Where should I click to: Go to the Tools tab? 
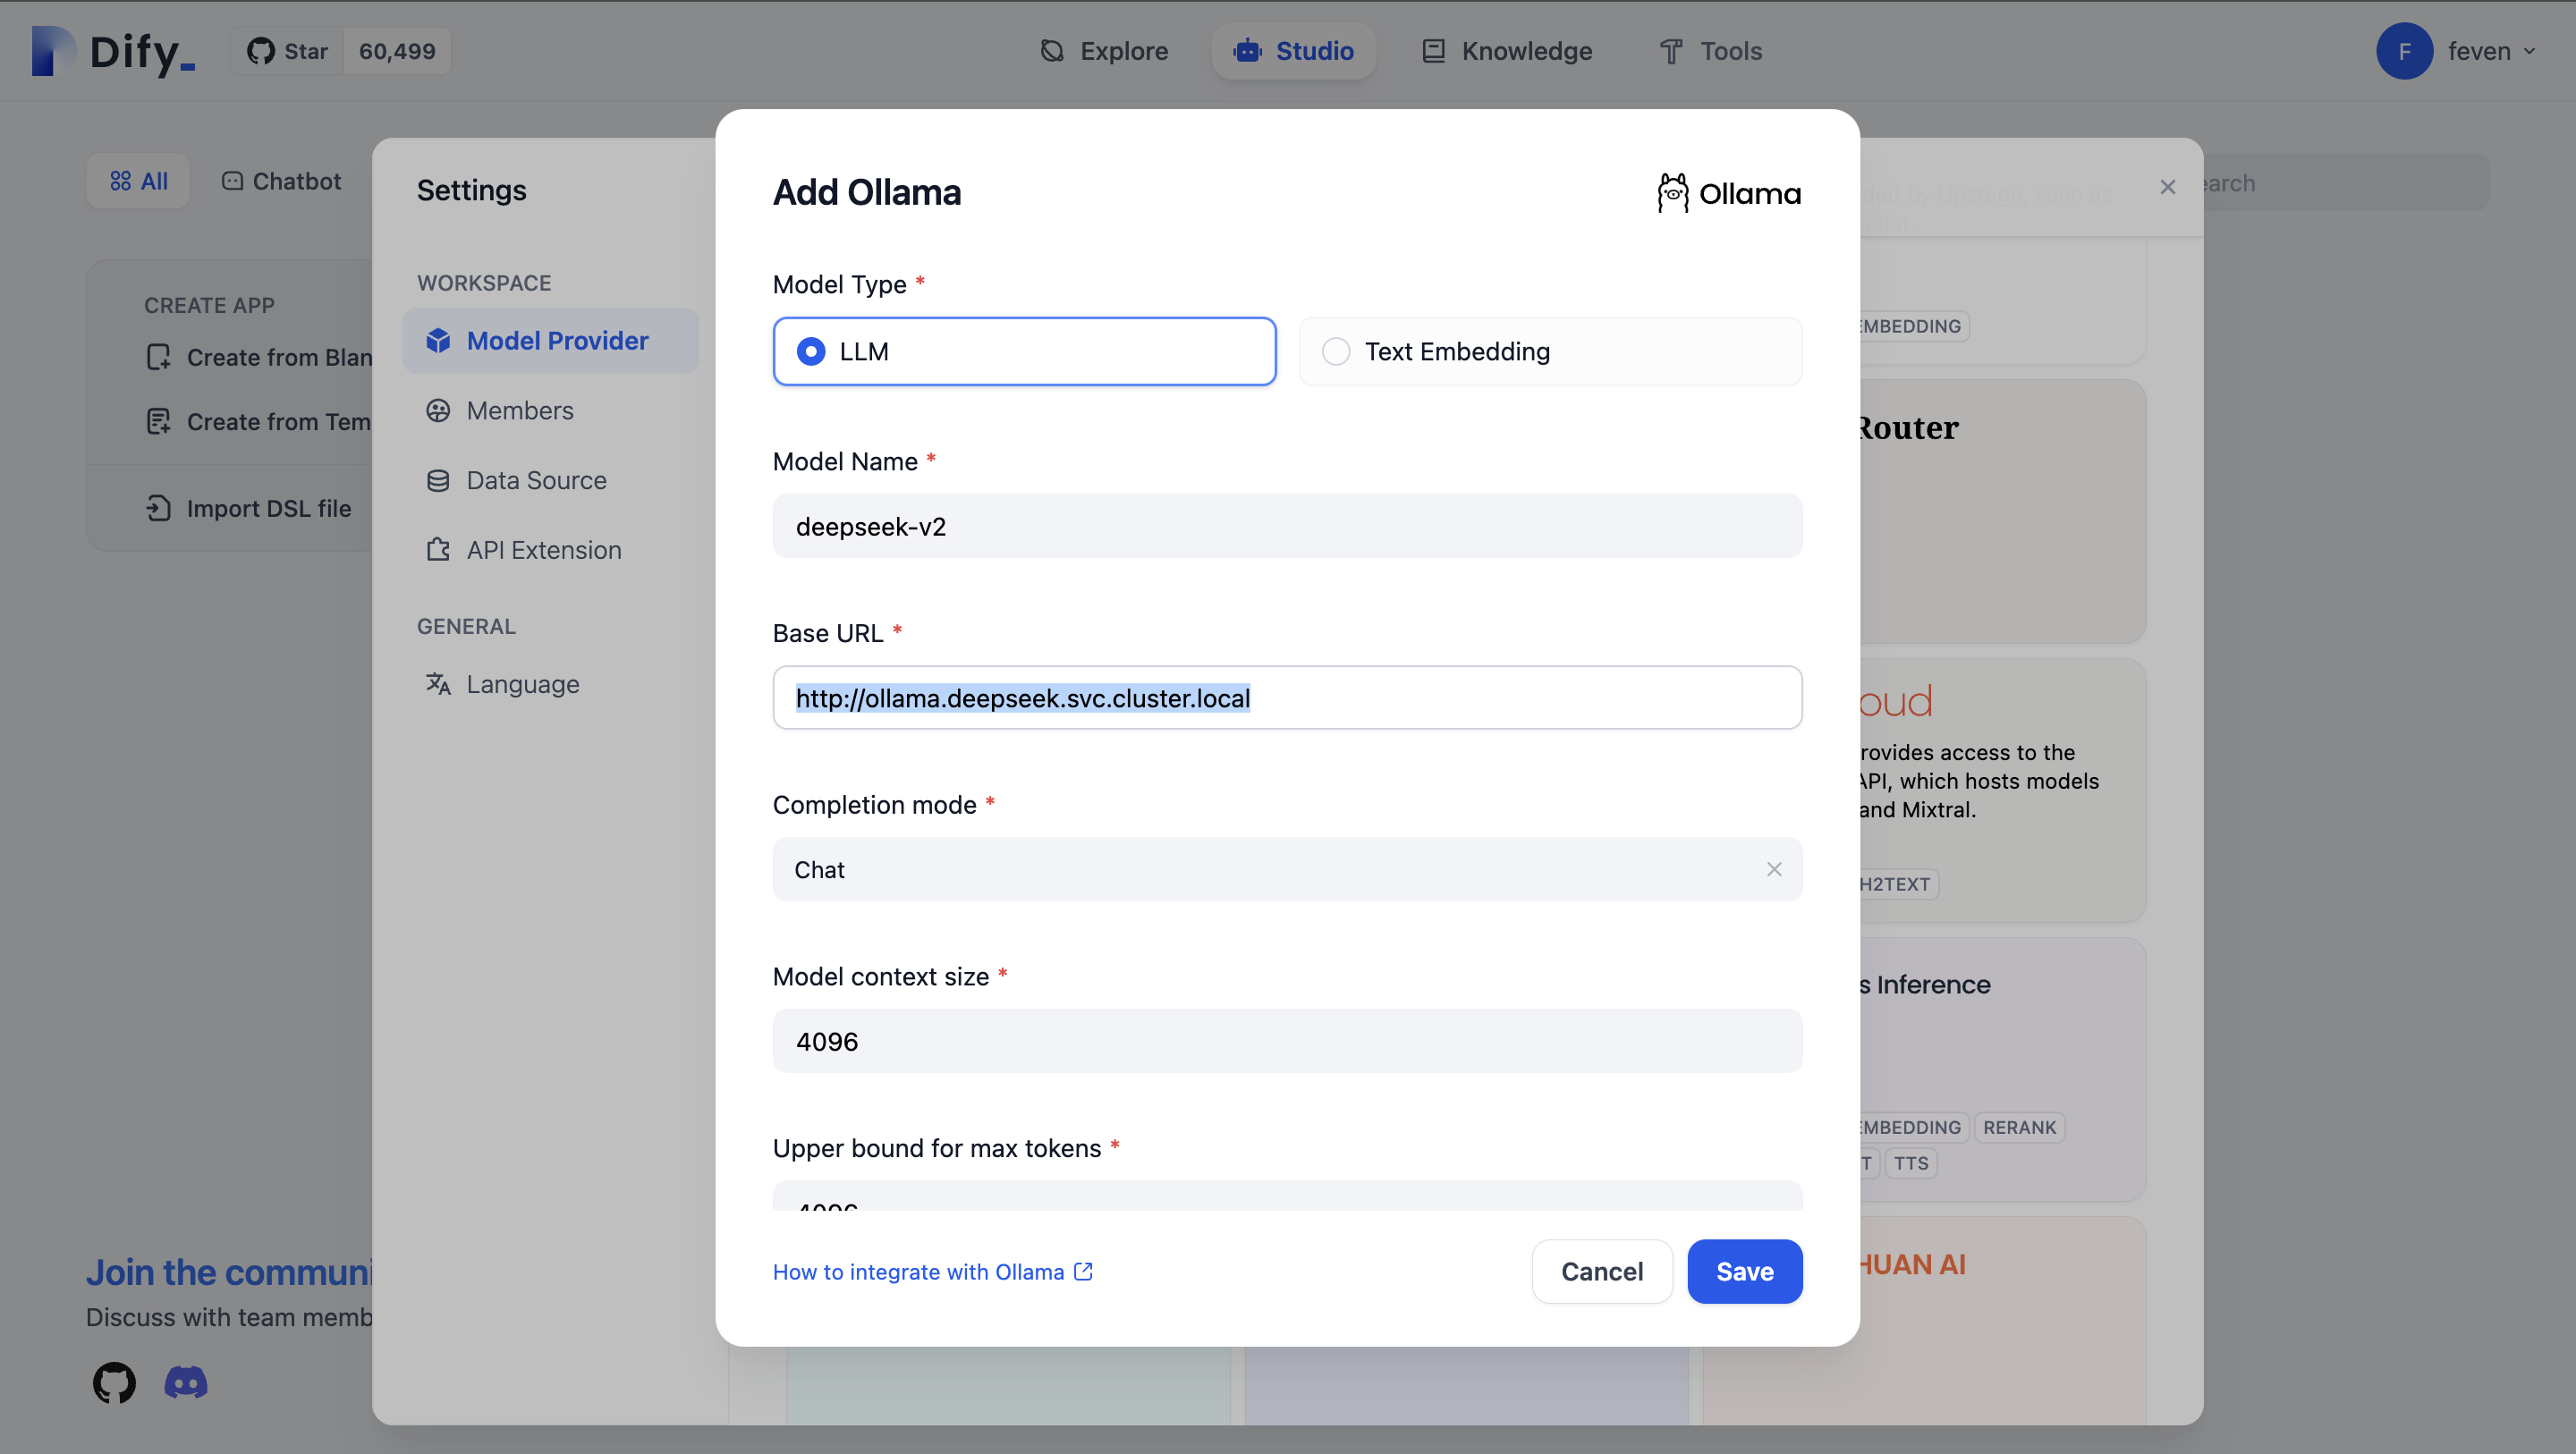click(x=1711, y=51)
